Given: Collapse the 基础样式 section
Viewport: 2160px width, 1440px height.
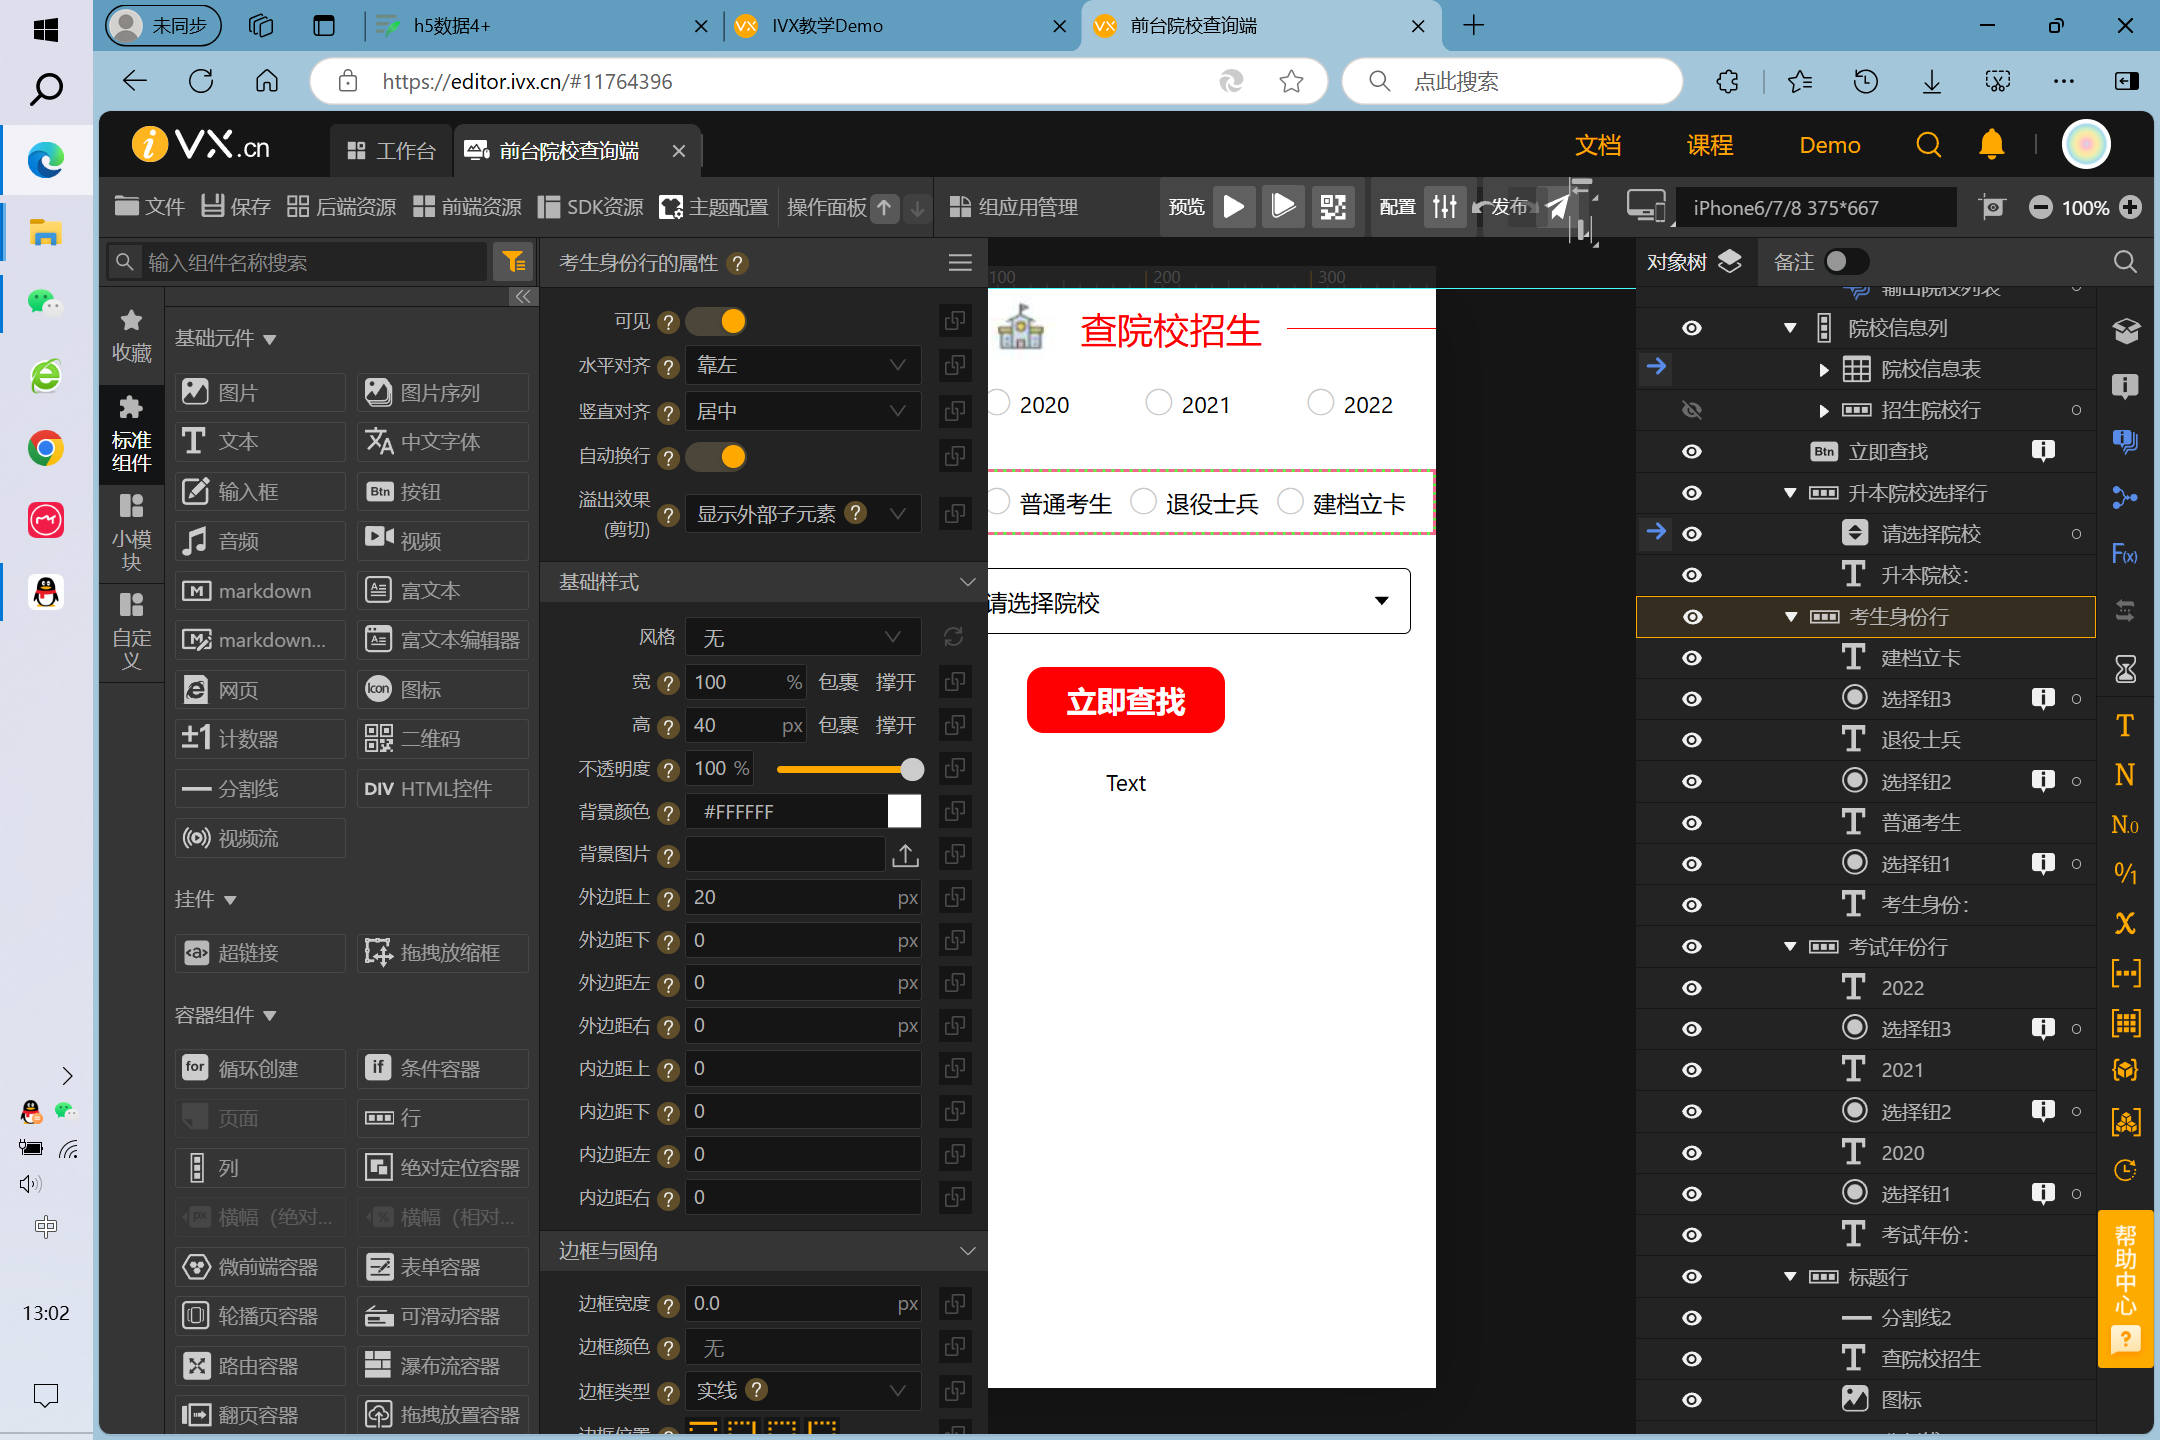Looking at the screenshot, I should 966,582.
